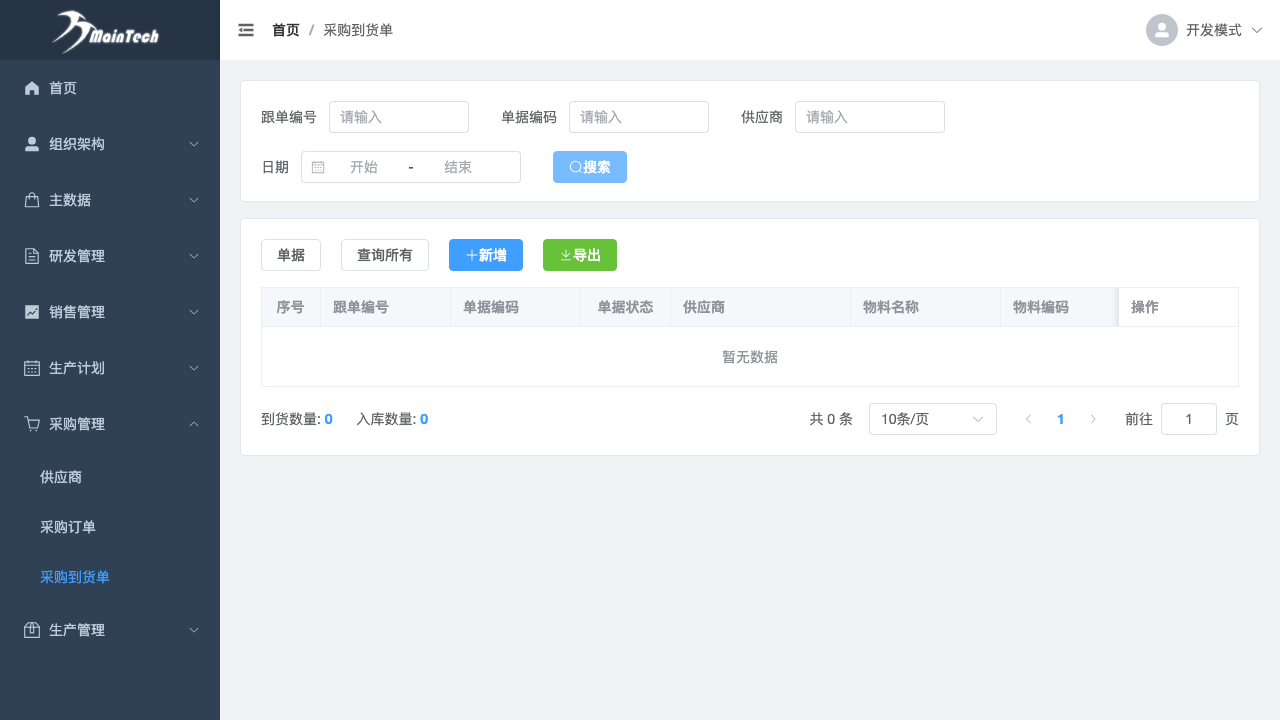The width and height of the screenshot is (1280, 720).
Task: Click the user avatar icon
Action: (1161, 30)
